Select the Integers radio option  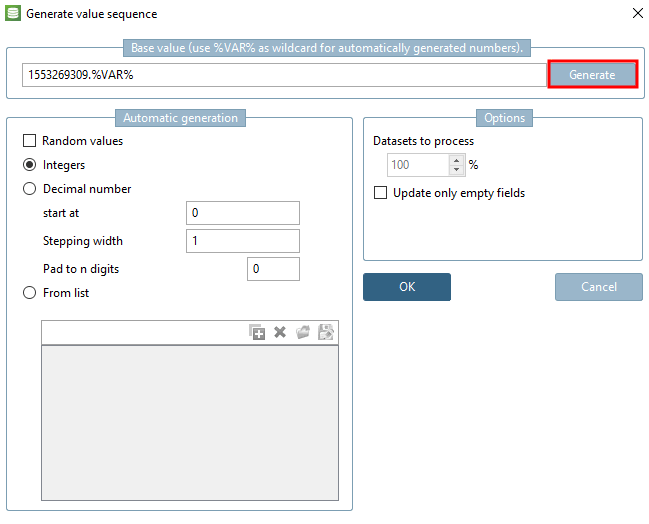30,165
